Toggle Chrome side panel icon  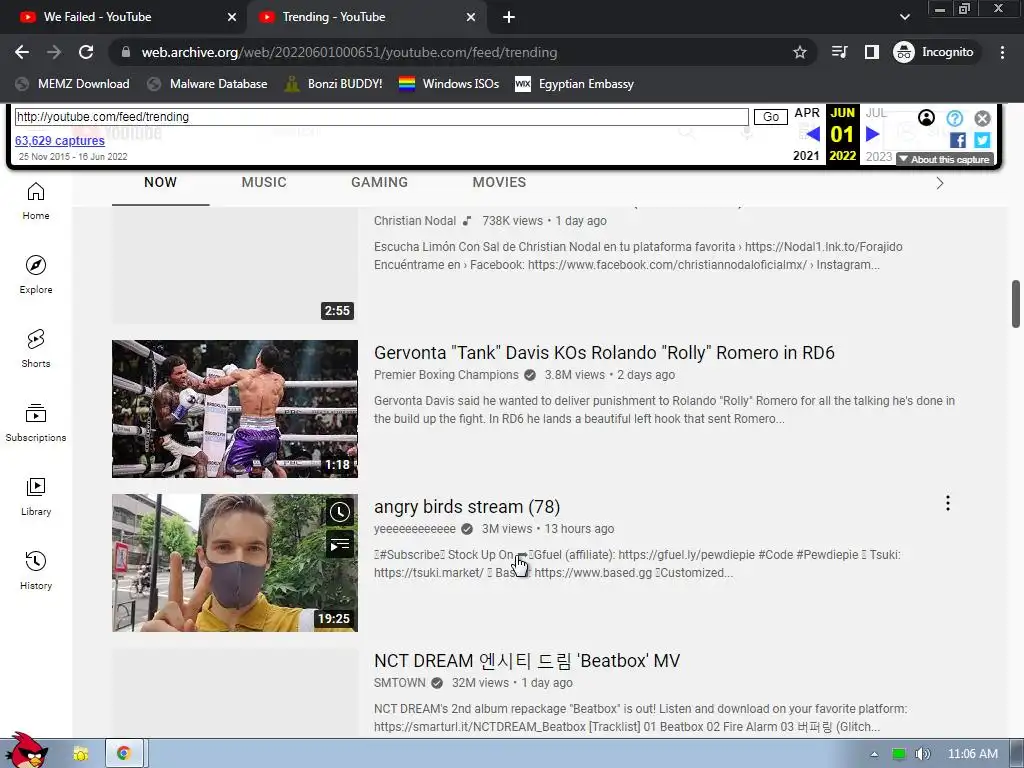tap(872, 52)
